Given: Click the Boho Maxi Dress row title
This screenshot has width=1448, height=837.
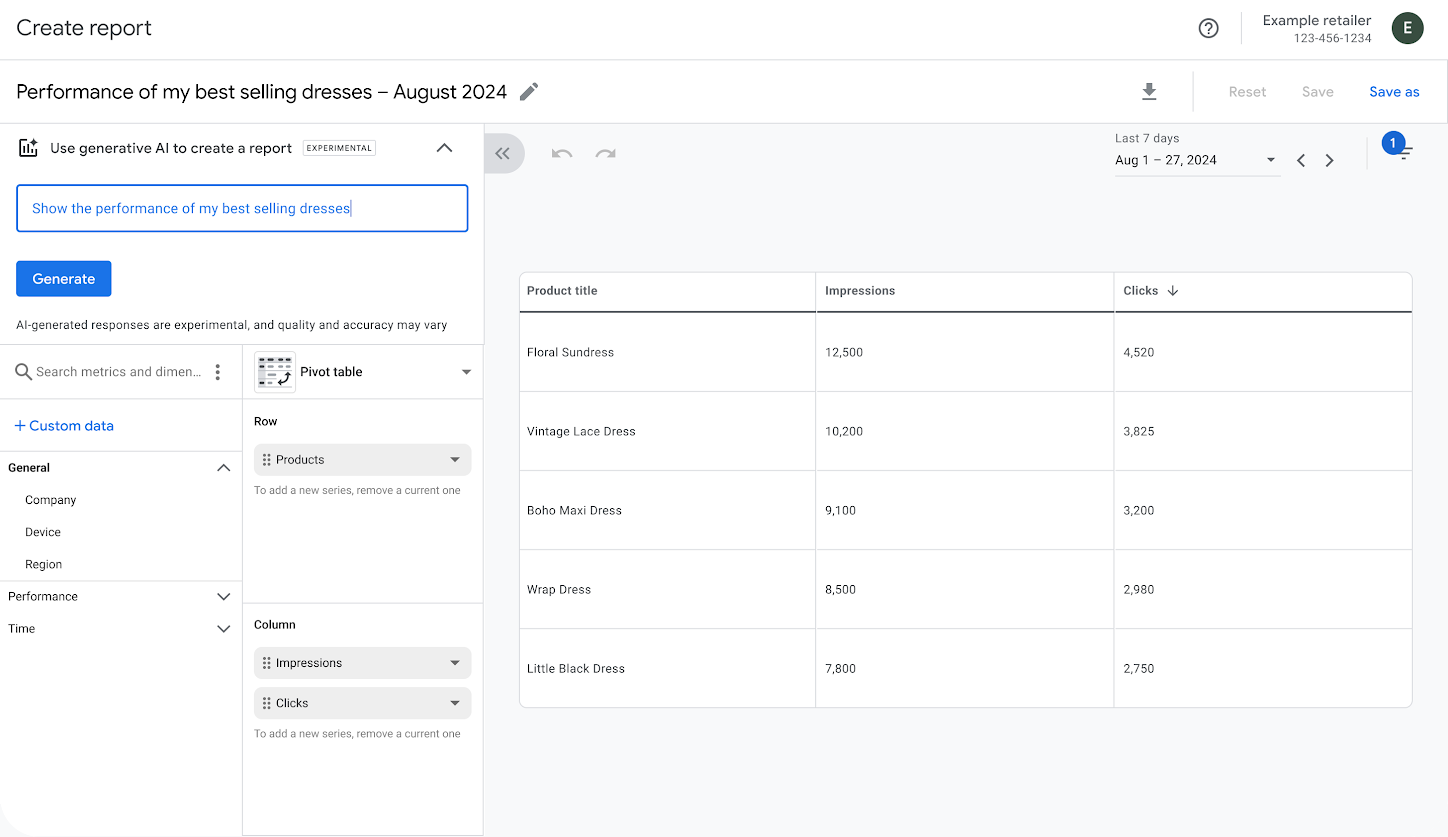Looking at the screenshot, I should click(575, 510).
